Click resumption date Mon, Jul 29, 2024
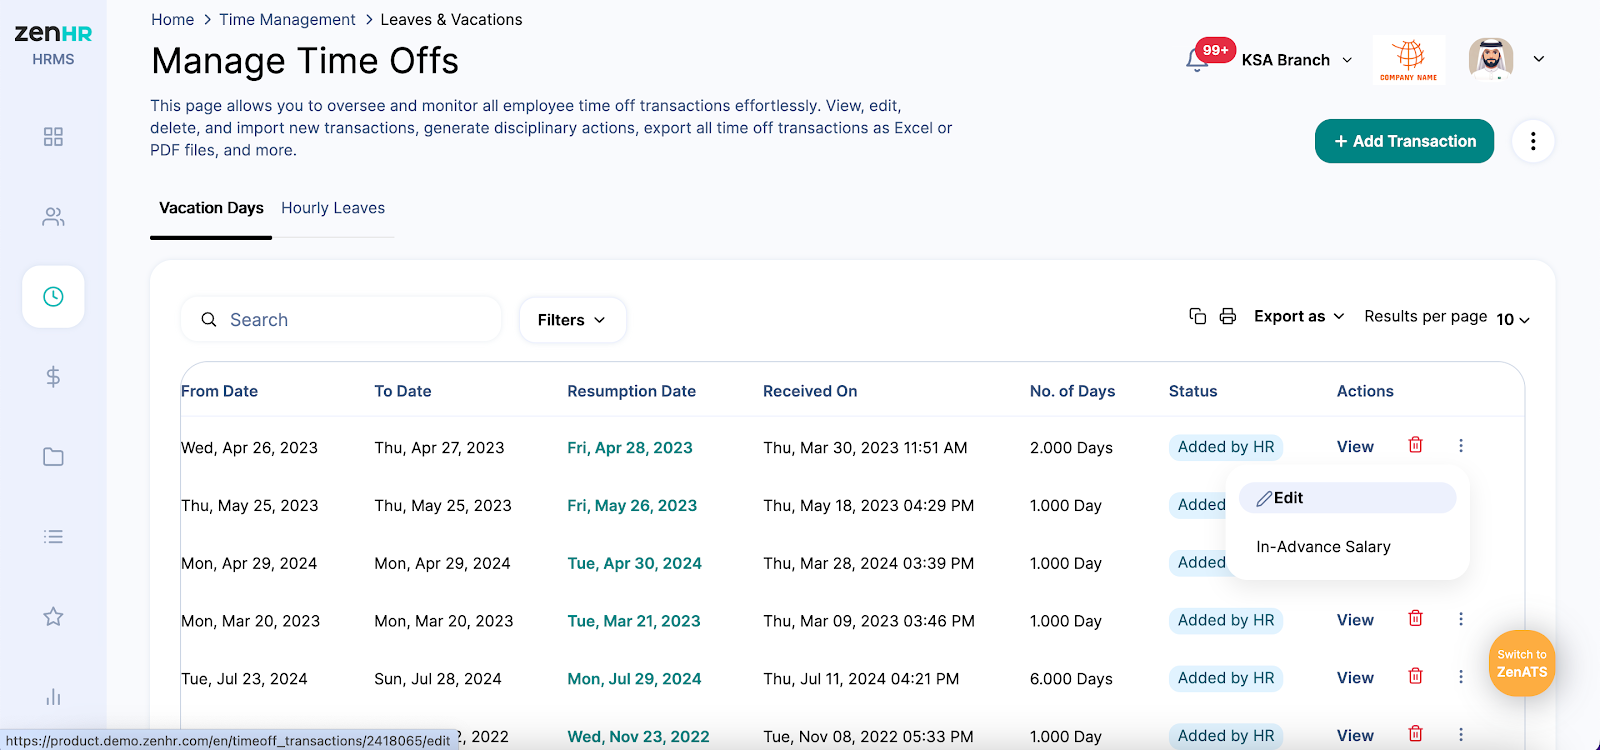This screenshot has height=750, width=1600. pos(634,679)
